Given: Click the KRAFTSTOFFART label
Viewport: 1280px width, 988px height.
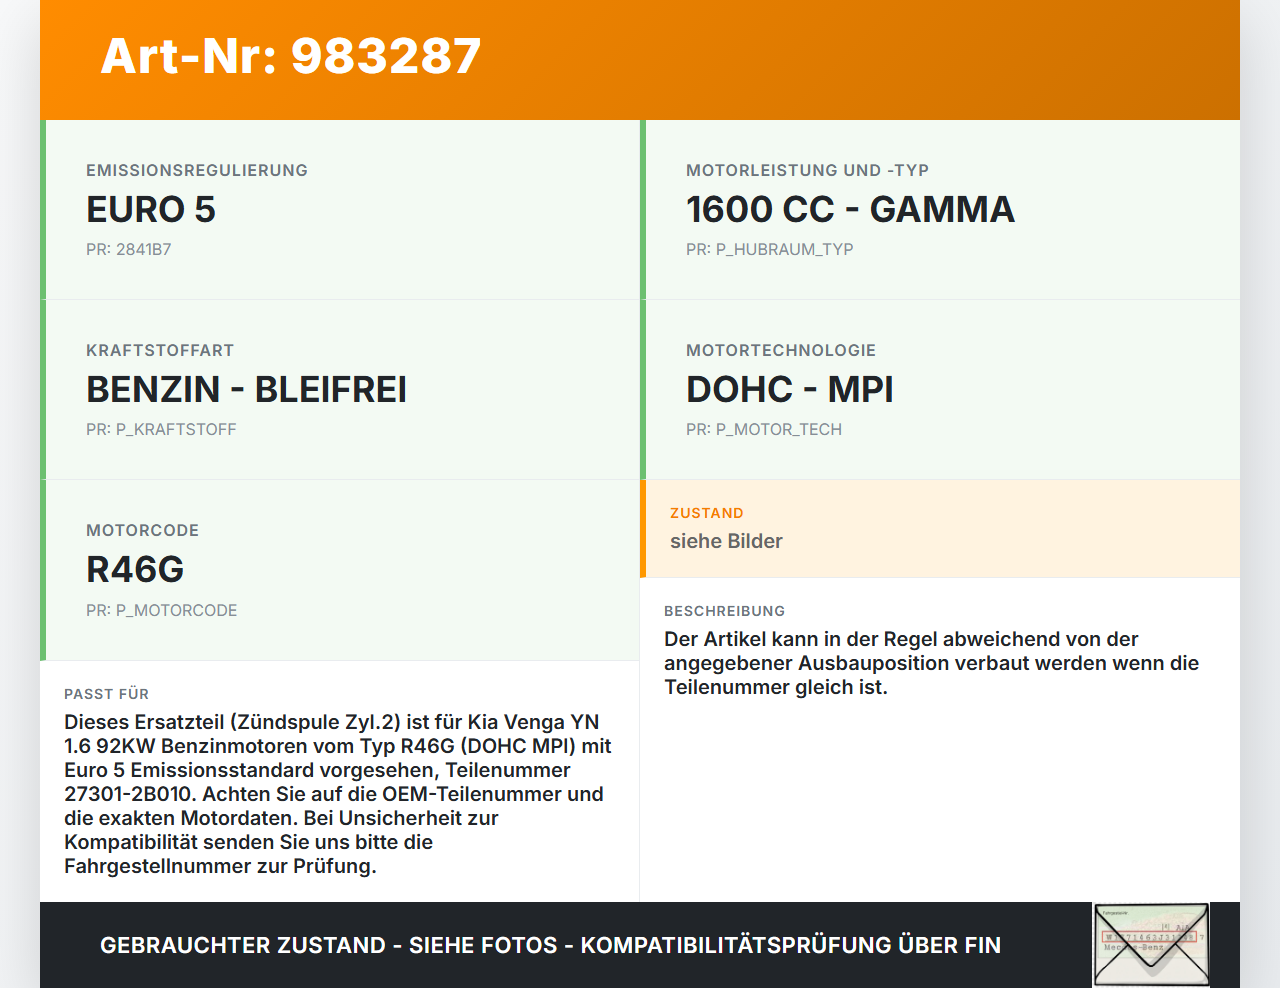Looking at the screenshot, I should tap(160, 350).
